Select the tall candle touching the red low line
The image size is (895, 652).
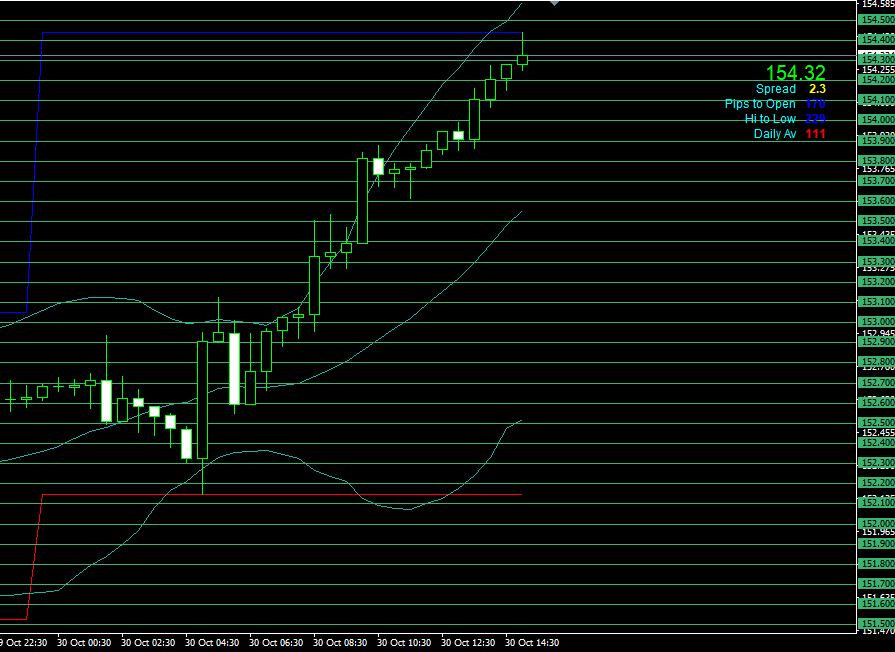tap(202, 400)
